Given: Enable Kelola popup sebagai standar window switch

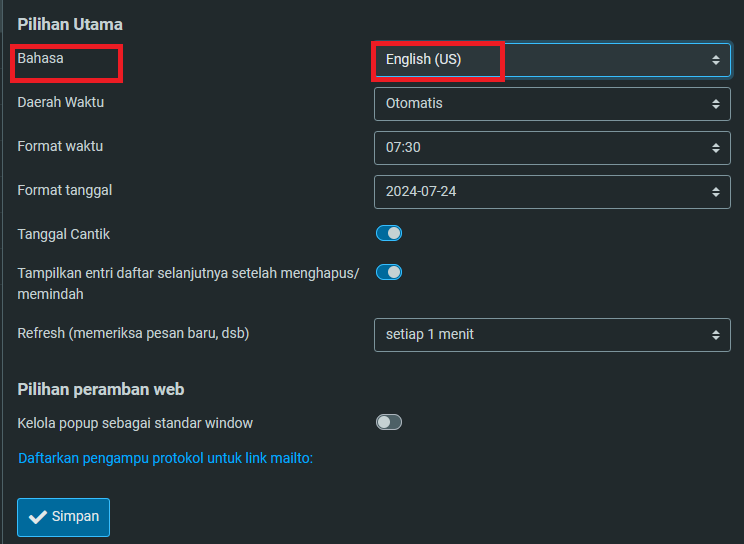Looking at the screenshot, I should 389,422.
